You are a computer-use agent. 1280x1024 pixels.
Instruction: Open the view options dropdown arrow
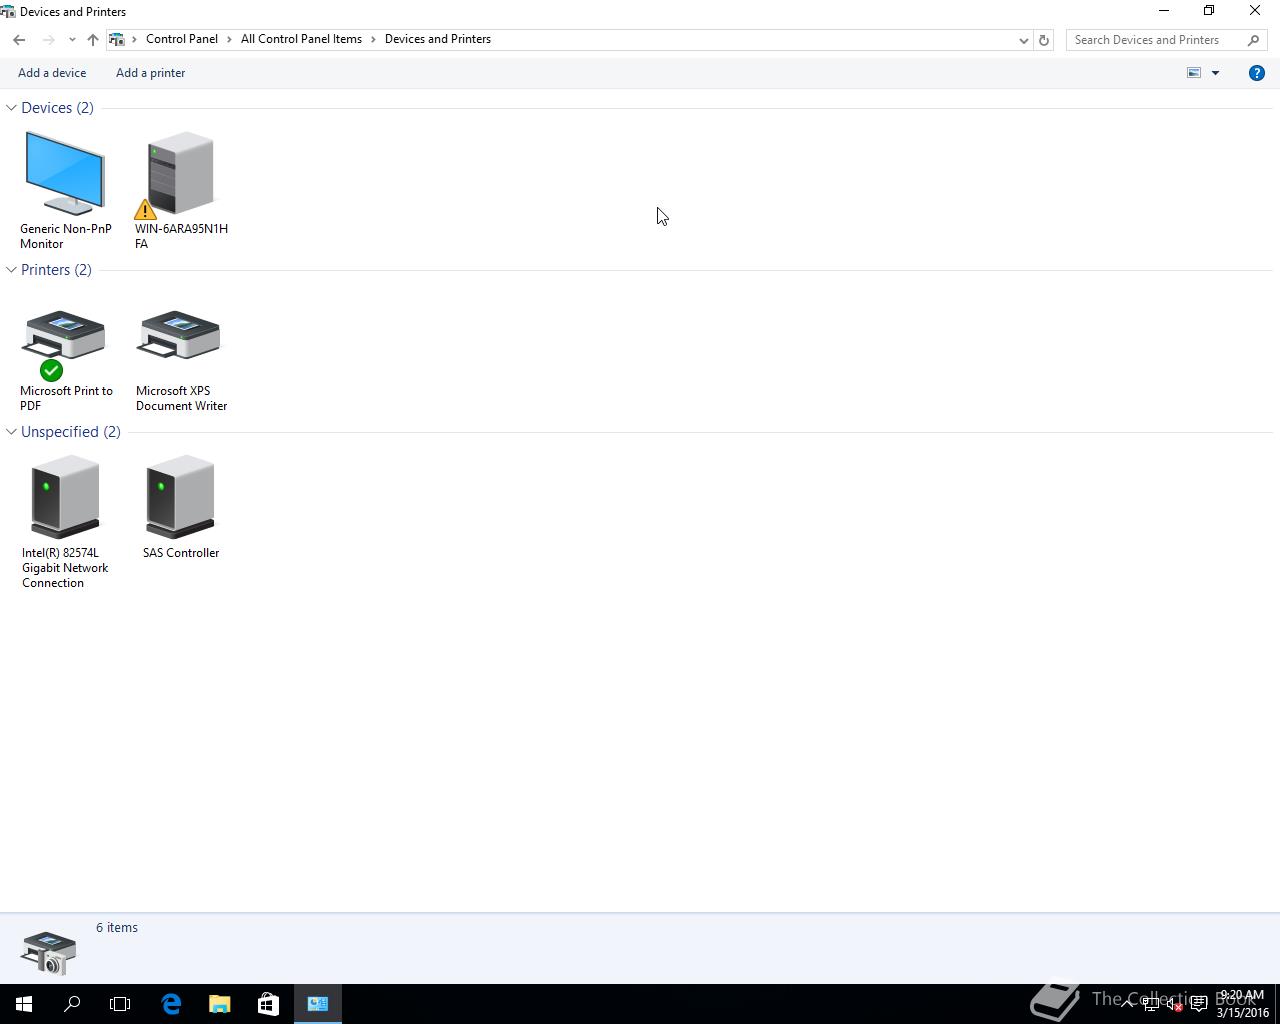1216,73
